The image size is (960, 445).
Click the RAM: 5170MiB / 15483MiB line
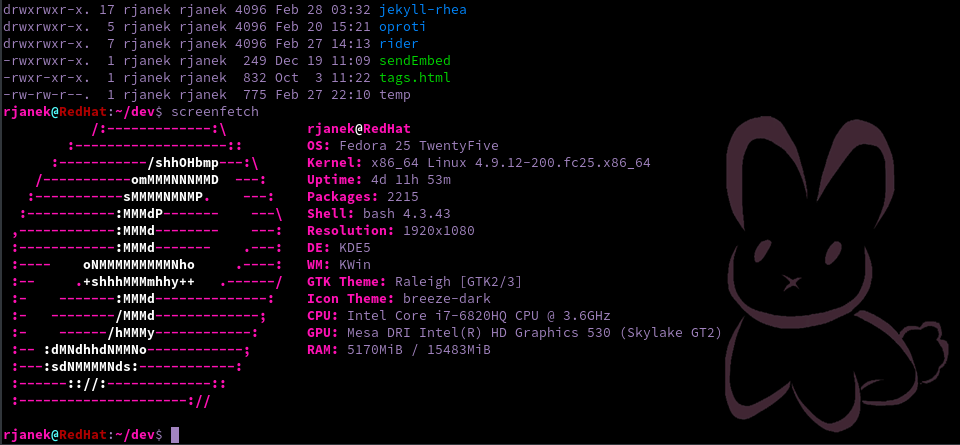coord(399,350)
